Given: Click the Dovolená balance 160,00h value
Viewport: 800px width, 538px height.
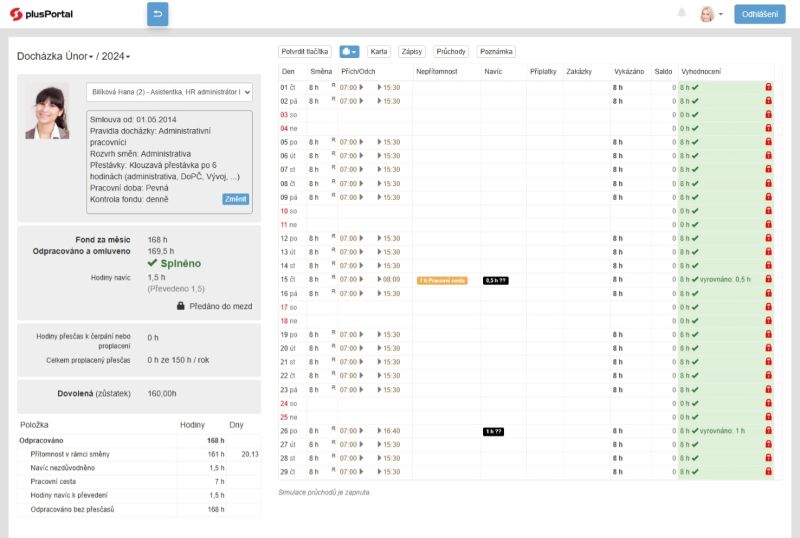Looking at the screenshot, I should click(x=162, y=394).
